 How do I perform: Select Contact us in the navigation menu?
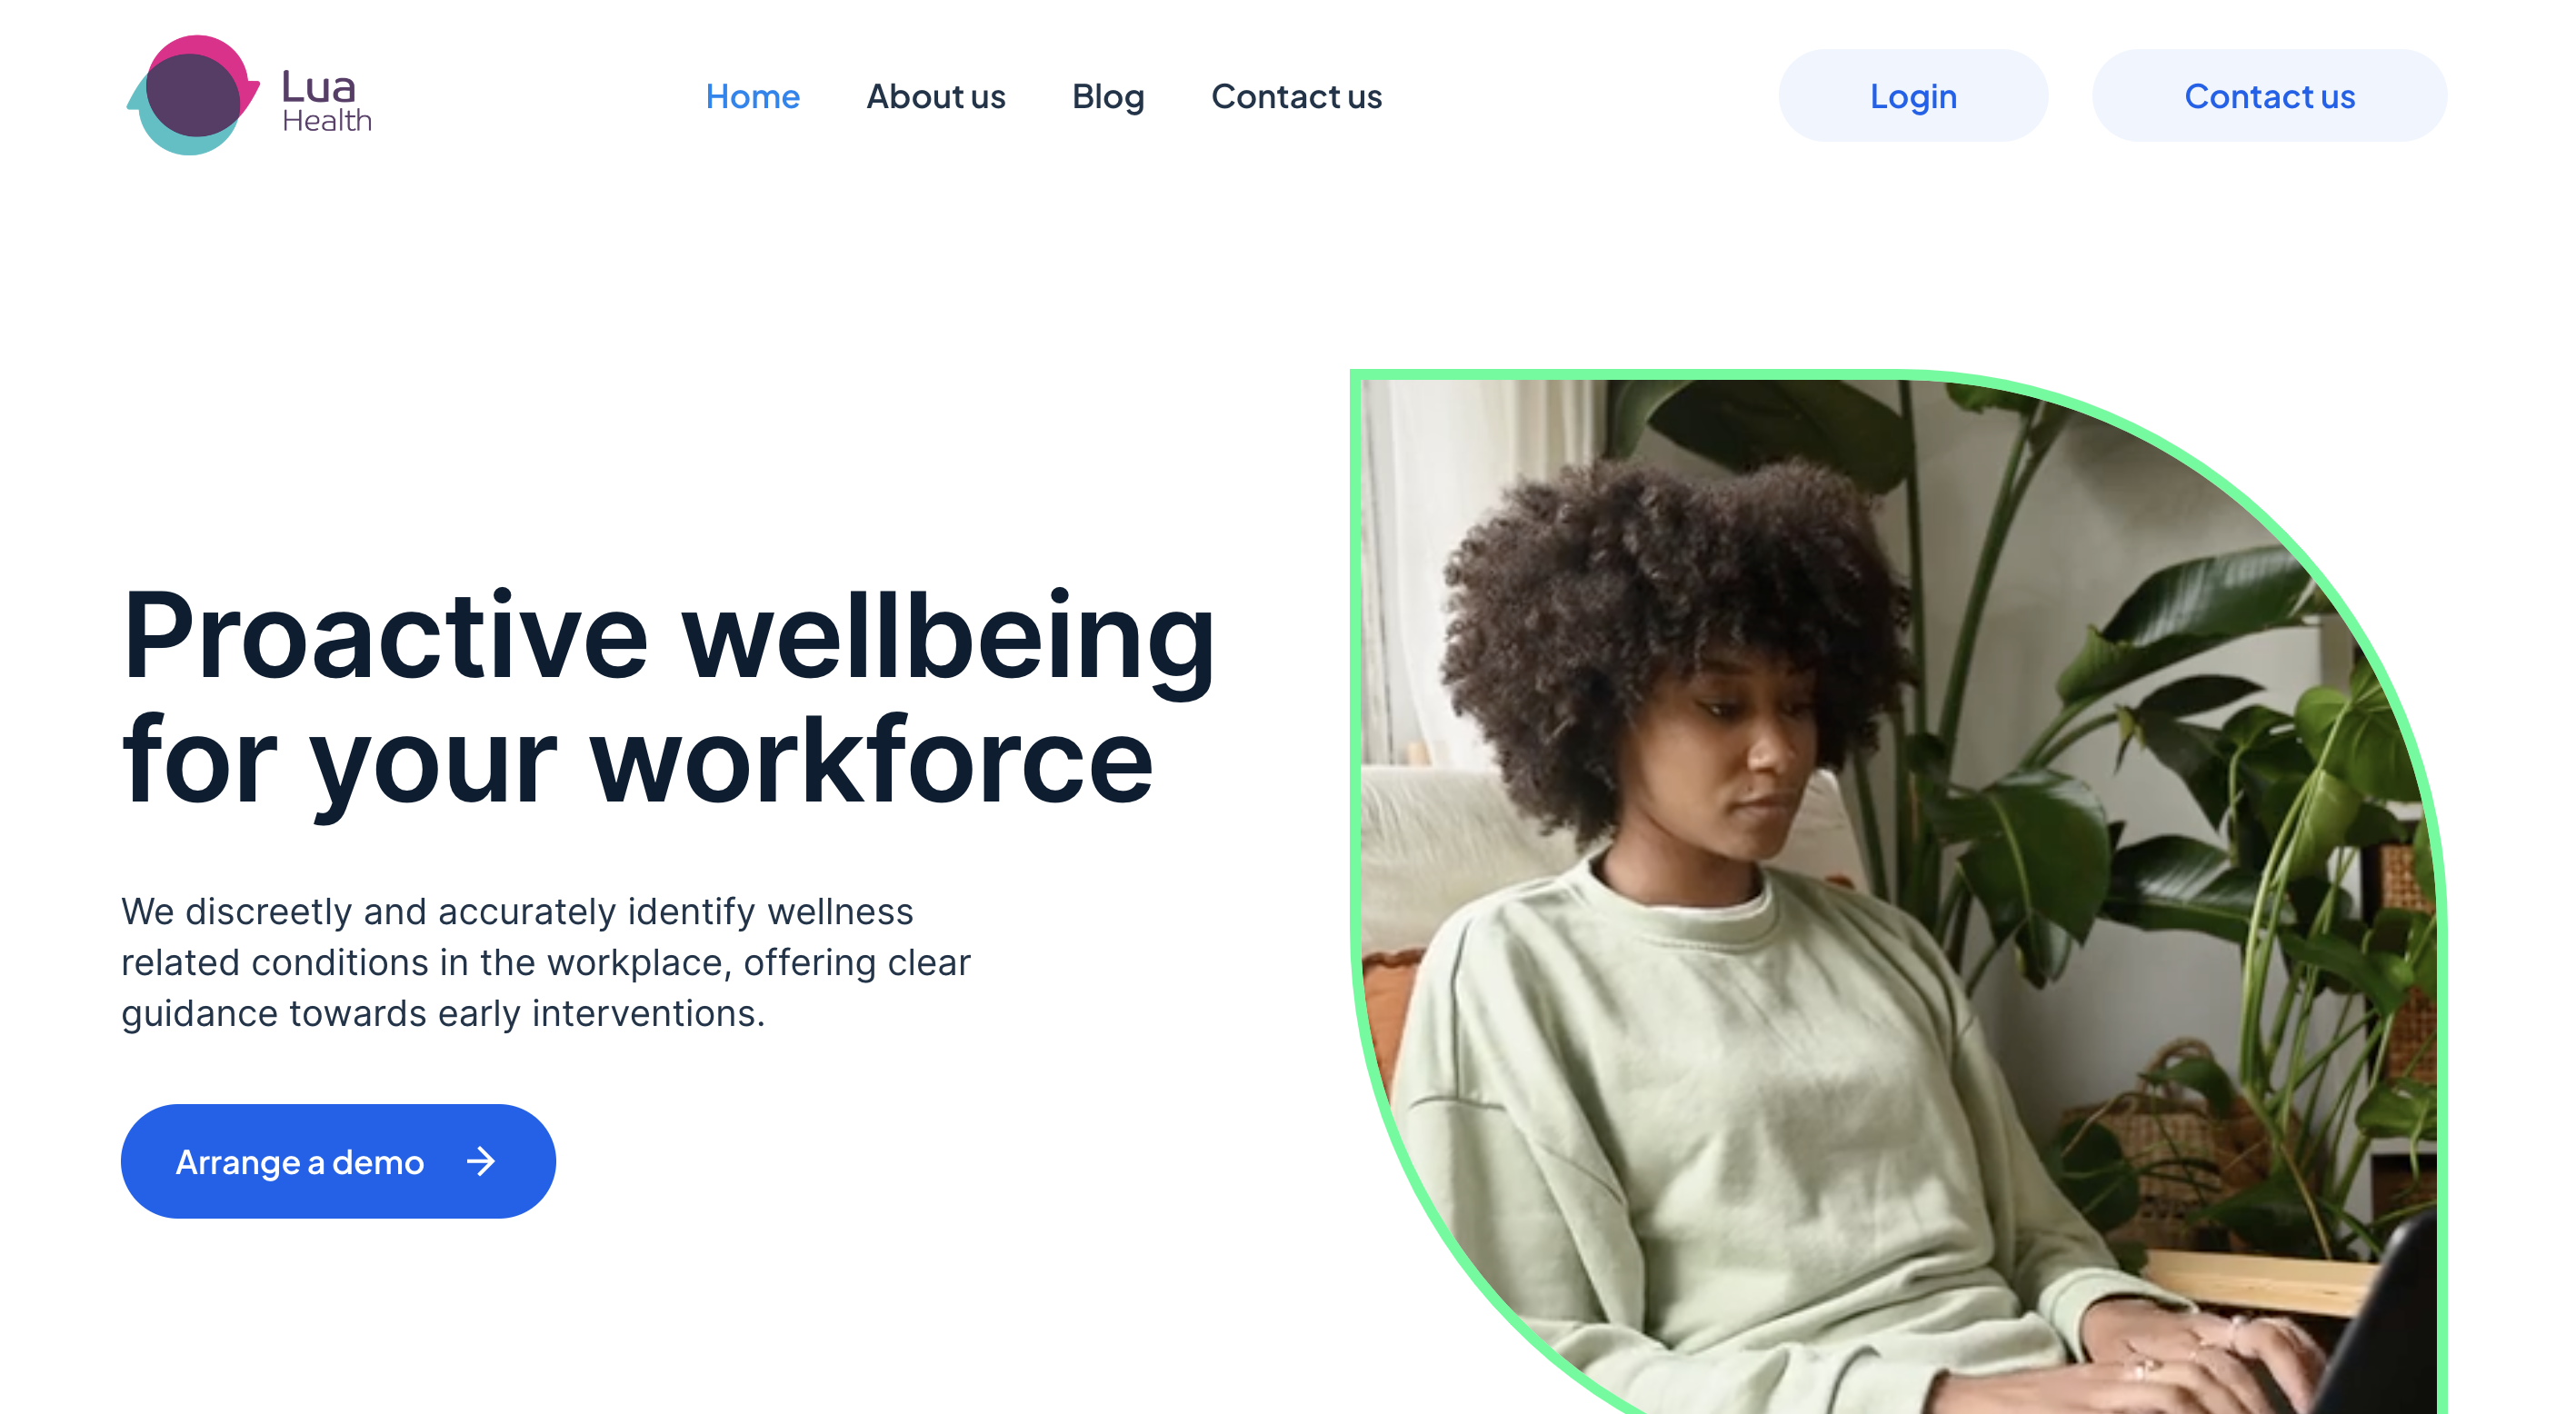pyautogui.click(x=1296, y=96)
